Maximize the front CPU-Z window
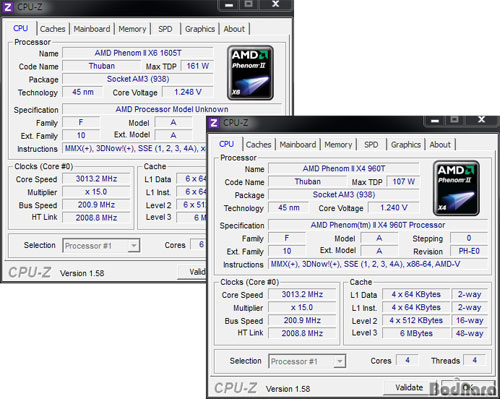Screen dimensions: 500x399 pyautogui.click(x=454, y=120)
